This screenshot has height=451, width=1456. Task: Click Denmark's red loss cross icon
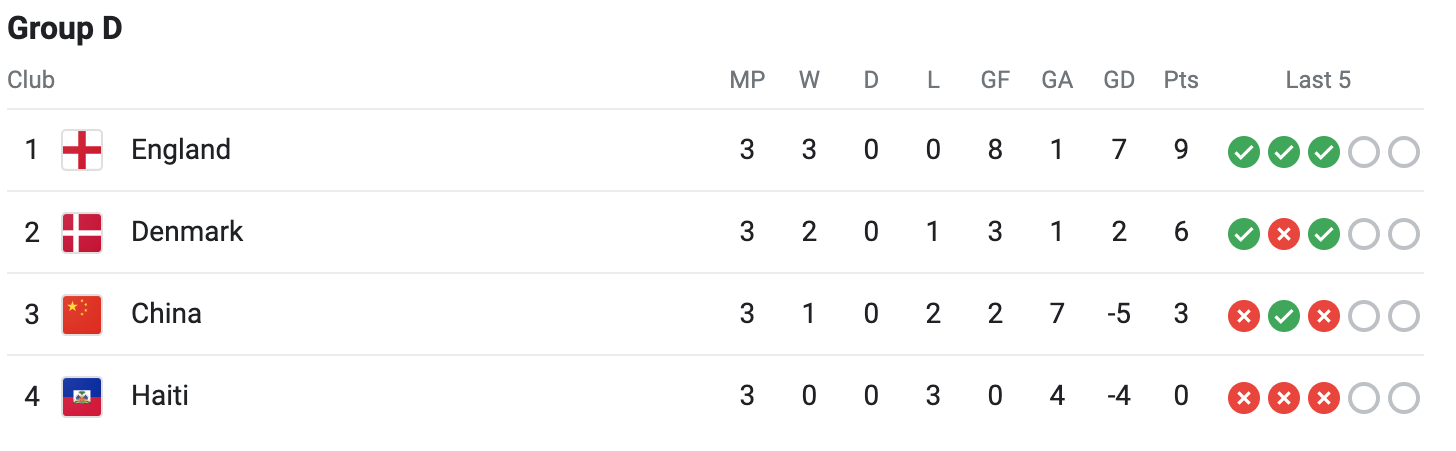pyautogui.click(x=1283, y=235)
